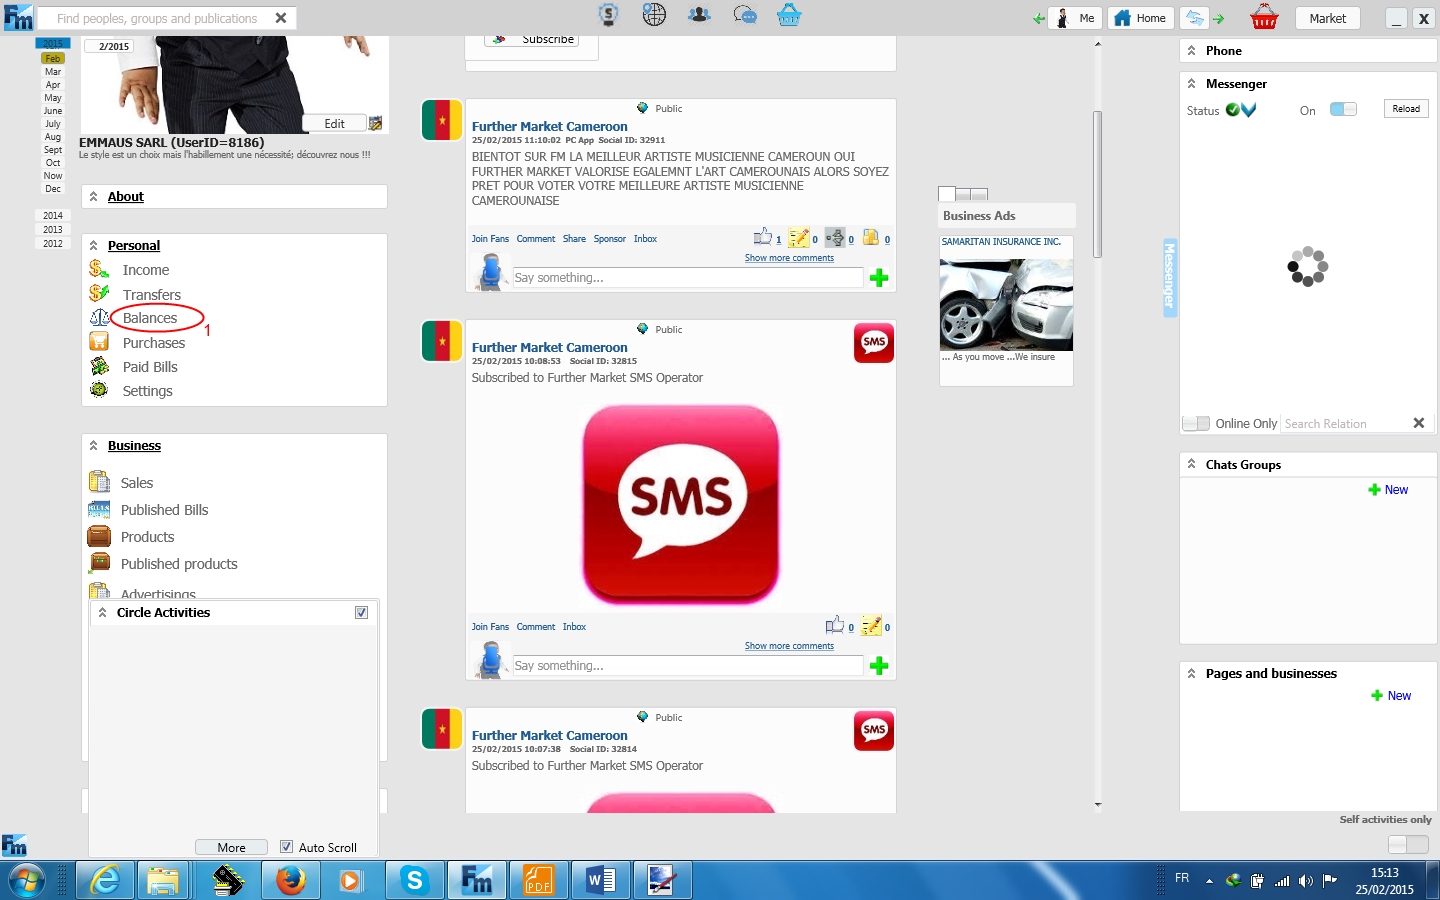The image size is (1440, 900).
Task: Click the red shopping basket icon
Action: 1264,17
